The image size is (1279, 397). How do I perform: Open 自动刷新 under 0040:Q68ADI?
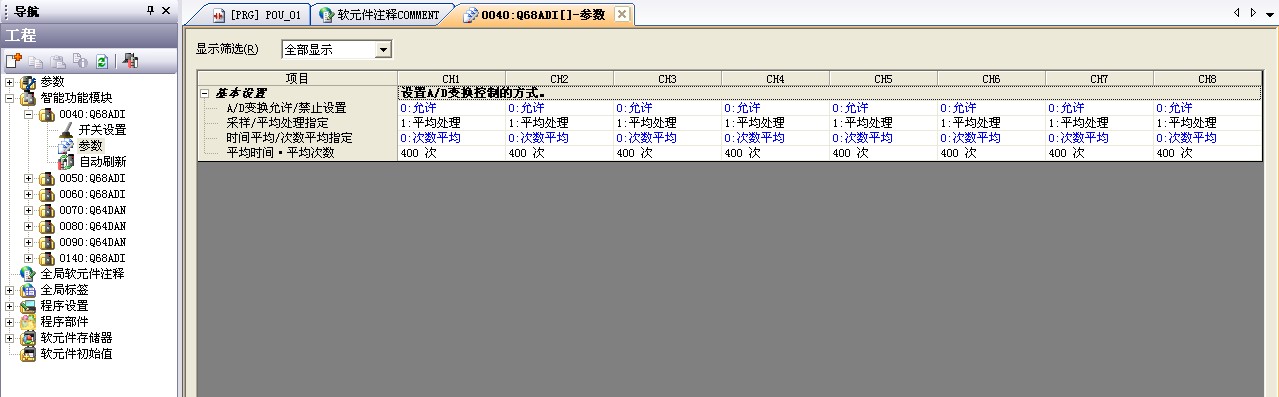point(102,162)
